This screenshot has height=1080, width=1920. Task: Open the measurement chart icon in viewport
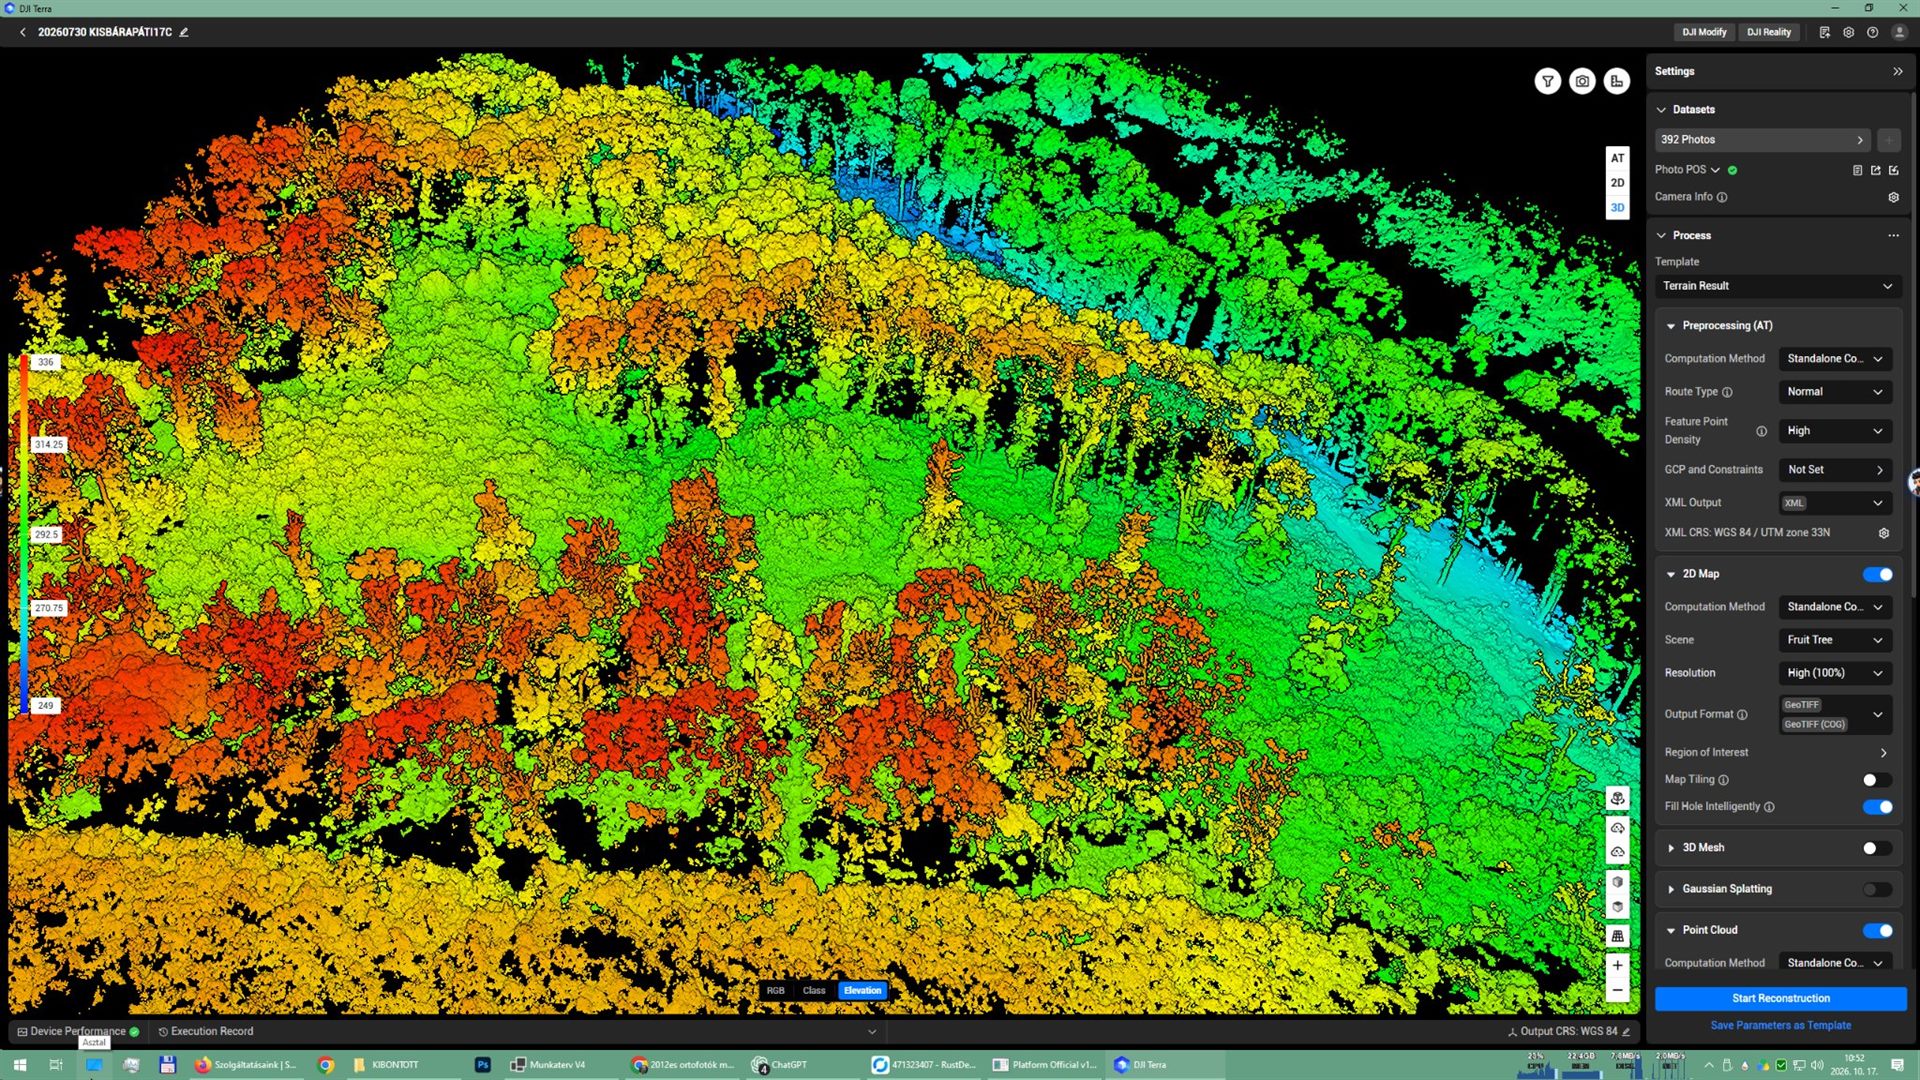1617,81
